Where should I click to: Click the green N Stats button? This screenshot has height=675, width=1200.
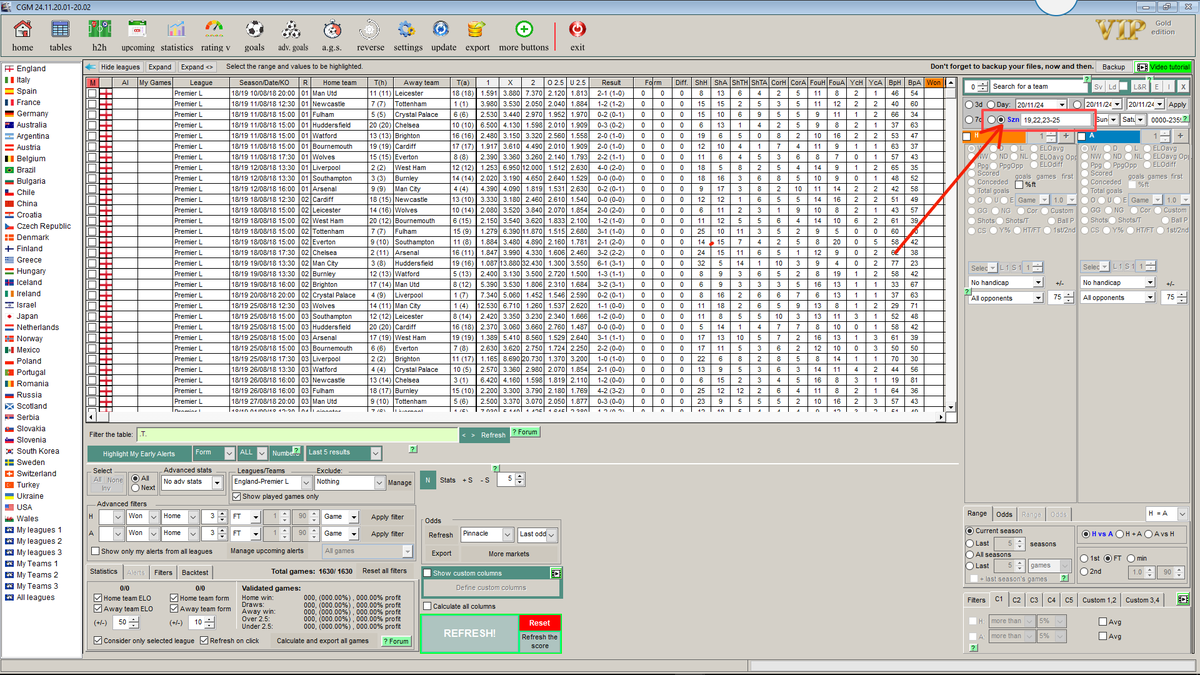coord(428,480)
